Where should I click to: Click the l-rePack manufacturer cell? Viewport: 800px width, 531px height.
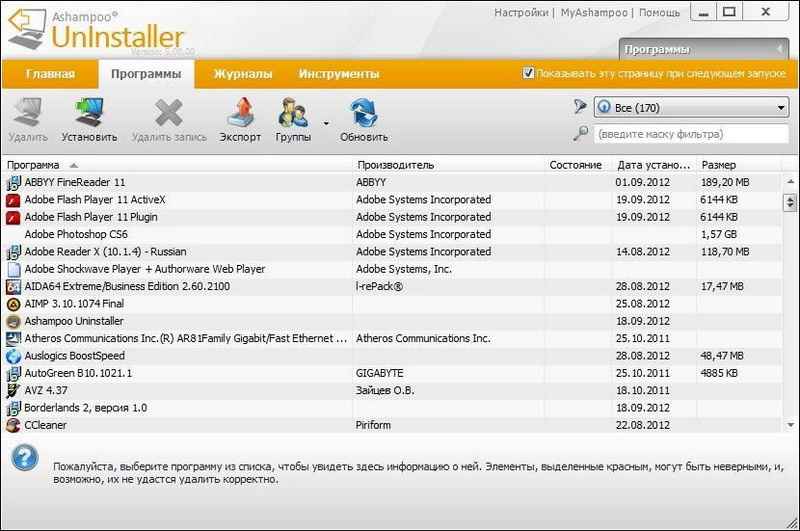point(379,286)
